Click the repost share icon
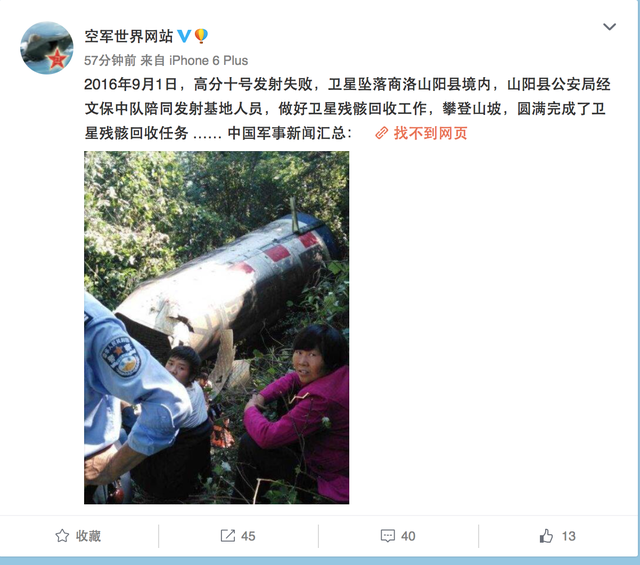This screenshot has width=640, height=565. click(x=228, y=536)
